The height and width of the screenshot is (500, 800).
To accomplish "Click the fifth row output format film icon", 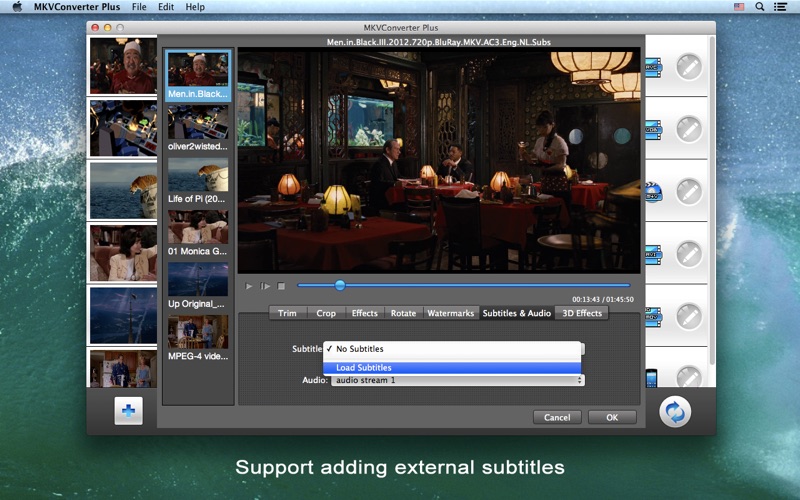I will (x=654, y=316).
